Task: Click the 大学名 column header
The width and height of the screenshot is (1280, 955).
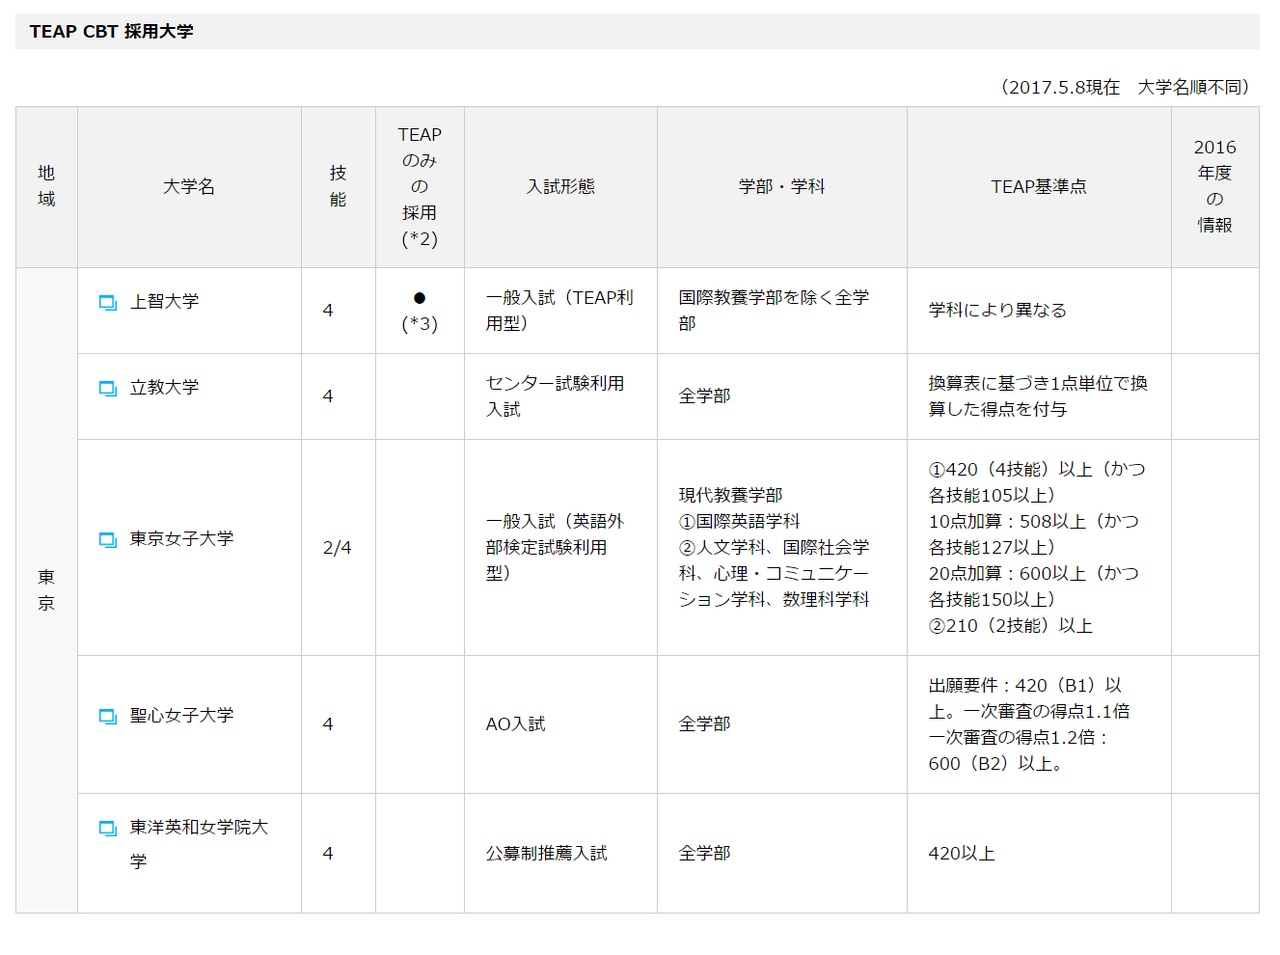Action: click(189, 187)
